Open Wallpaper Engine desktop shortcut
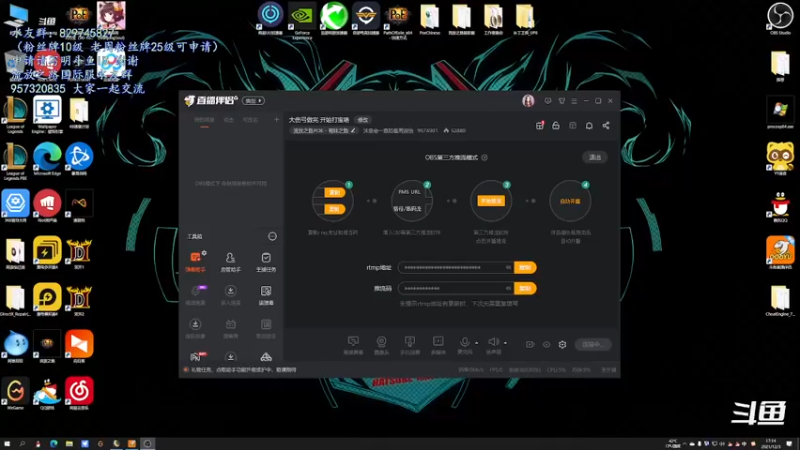The width and height of the screenshot is (800, 450). [47, 114]
